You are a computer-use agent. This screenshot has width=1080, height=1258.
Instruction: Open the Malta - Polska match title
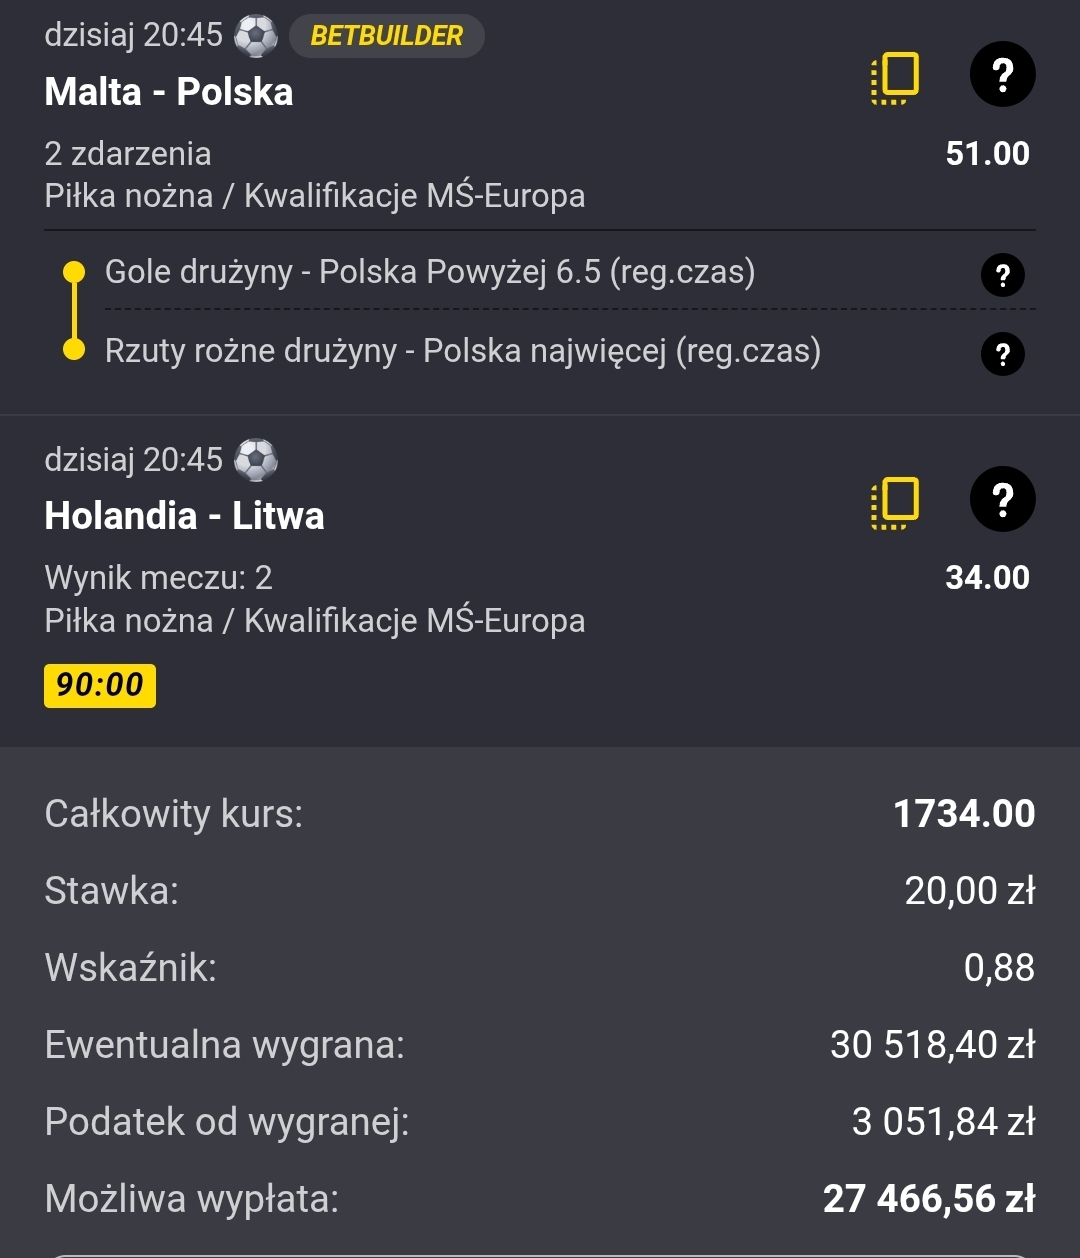pyautogui.click(x=169, y=92)
